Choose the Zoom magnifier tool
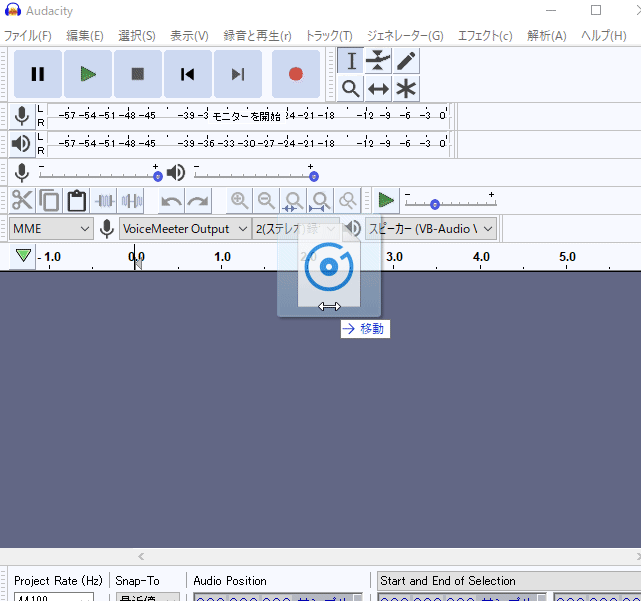This screenshot has width=641, height=601. [x=351, y=89]
